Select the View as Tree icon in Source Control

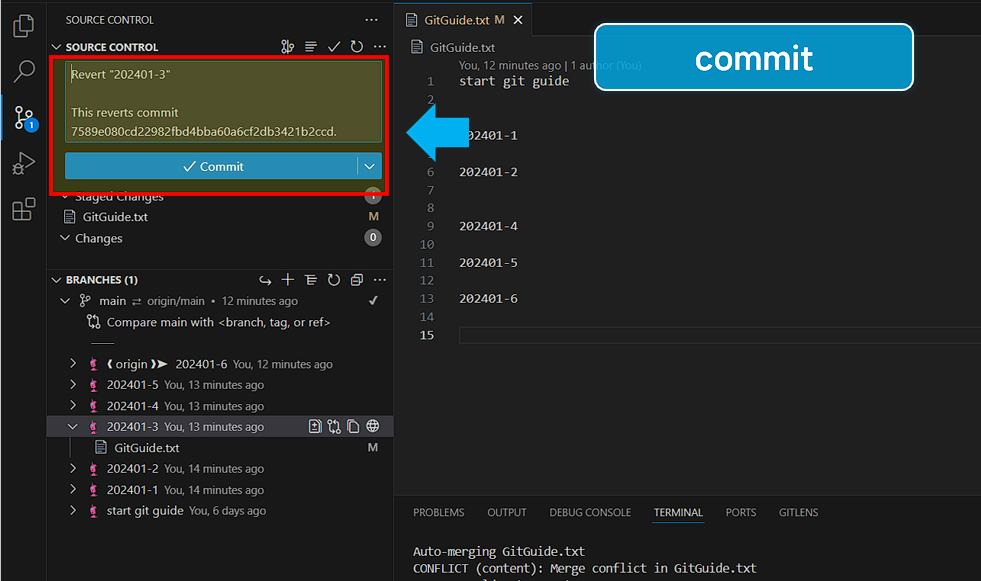(x=311, y=46)
